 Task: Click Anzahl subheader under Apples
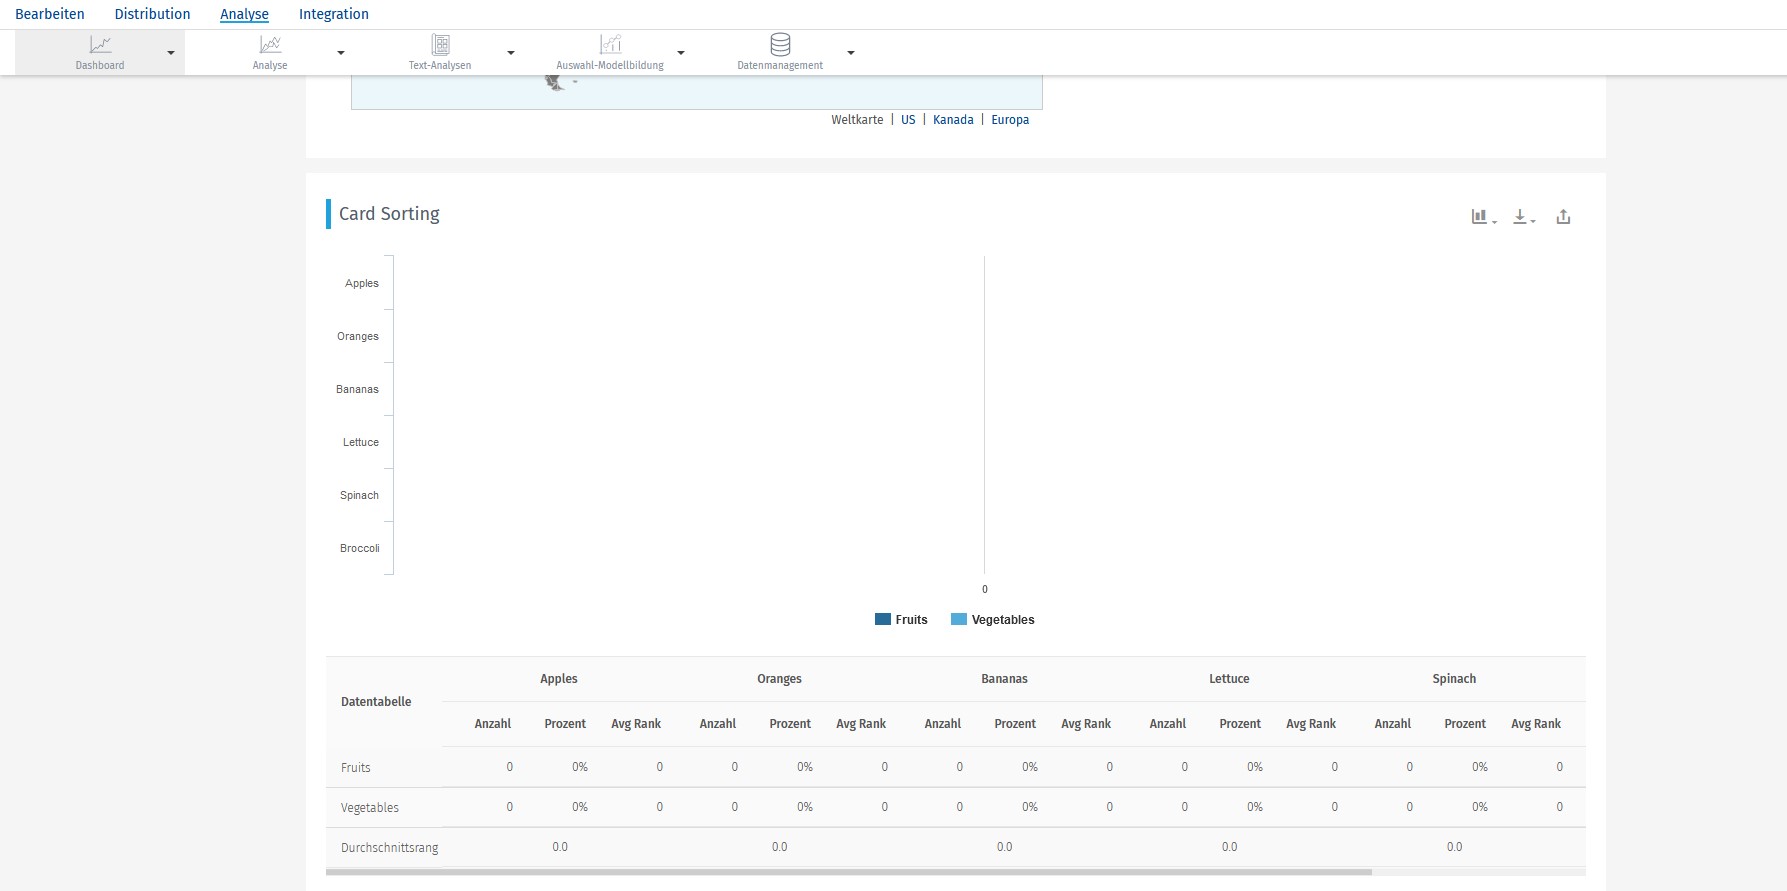pyautogui.click(x=493, y=724)
